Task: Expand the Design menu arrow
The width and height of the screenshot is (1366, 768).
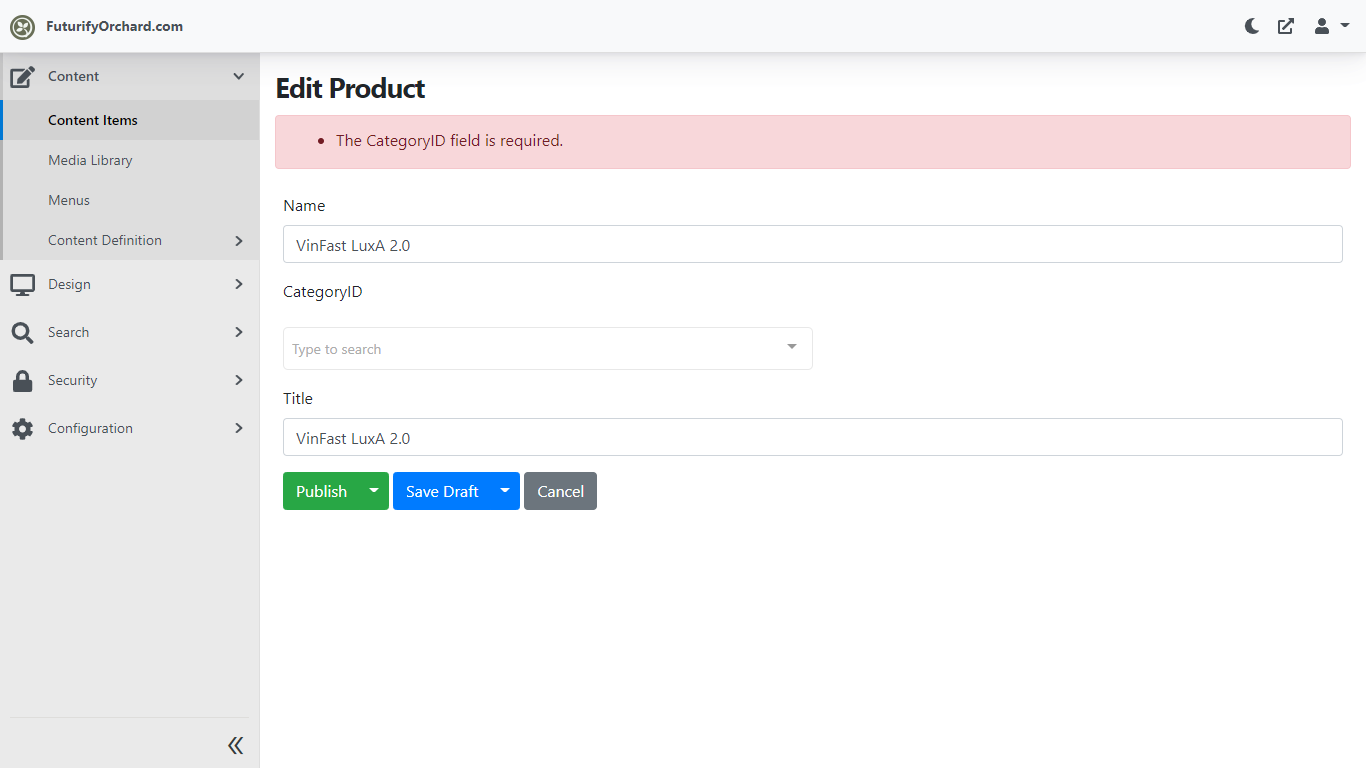Action: [239, 284]
